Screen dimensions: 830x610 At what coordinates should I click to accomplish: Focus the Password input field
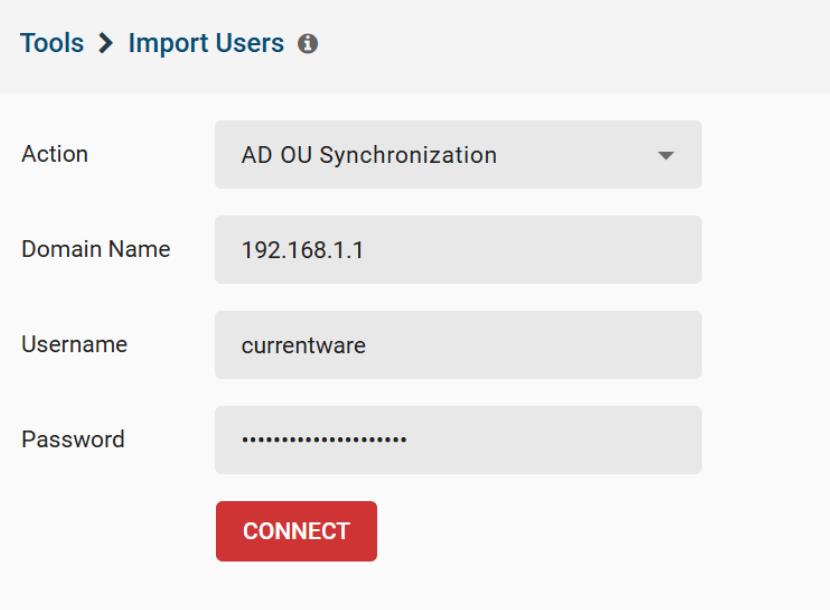(458, 440)
